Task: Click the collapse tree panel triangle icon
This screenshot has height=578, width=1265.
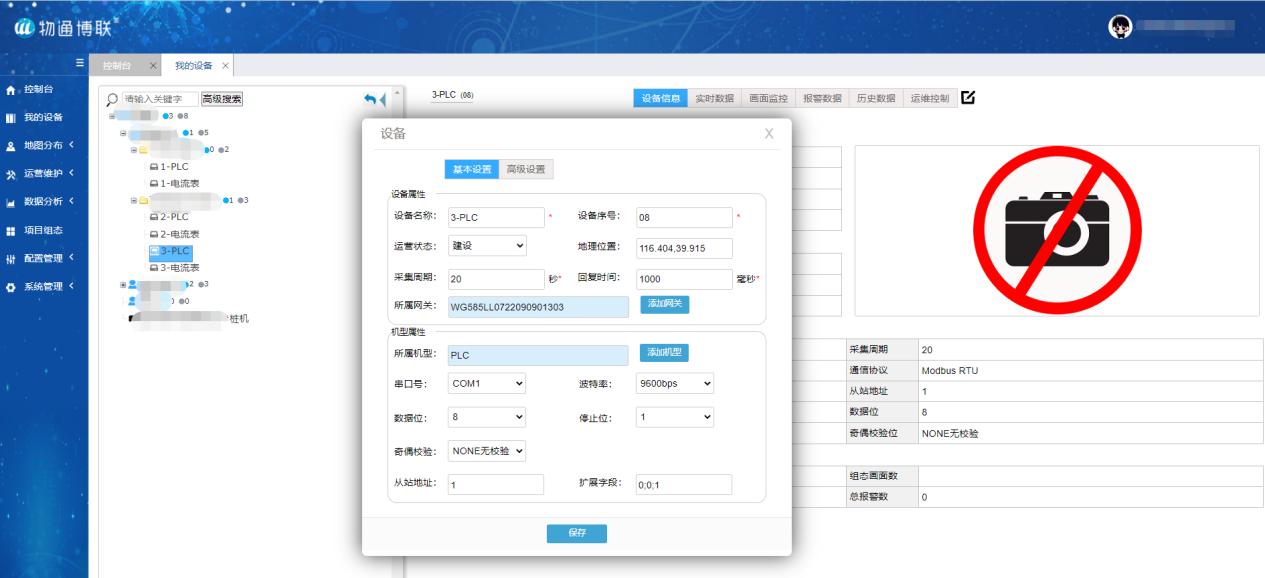Action: click(x=383, y=100)
